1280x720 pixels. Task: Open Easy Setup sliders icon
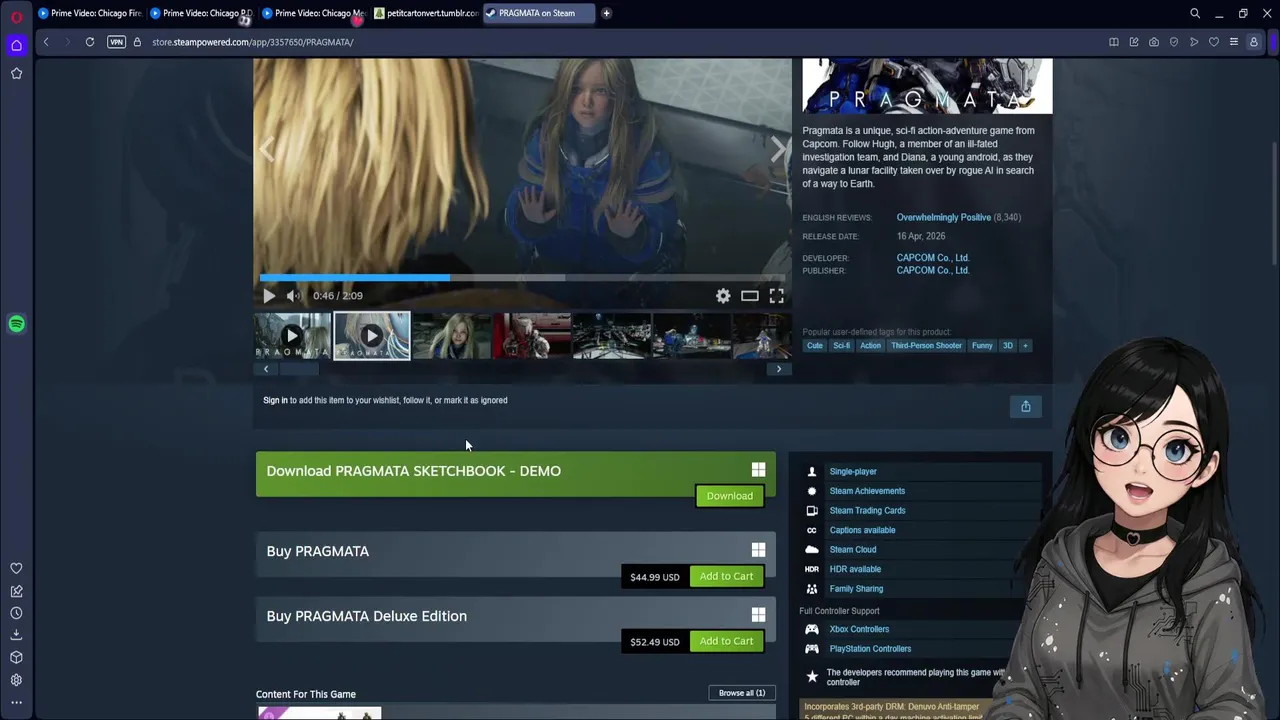1234,42
